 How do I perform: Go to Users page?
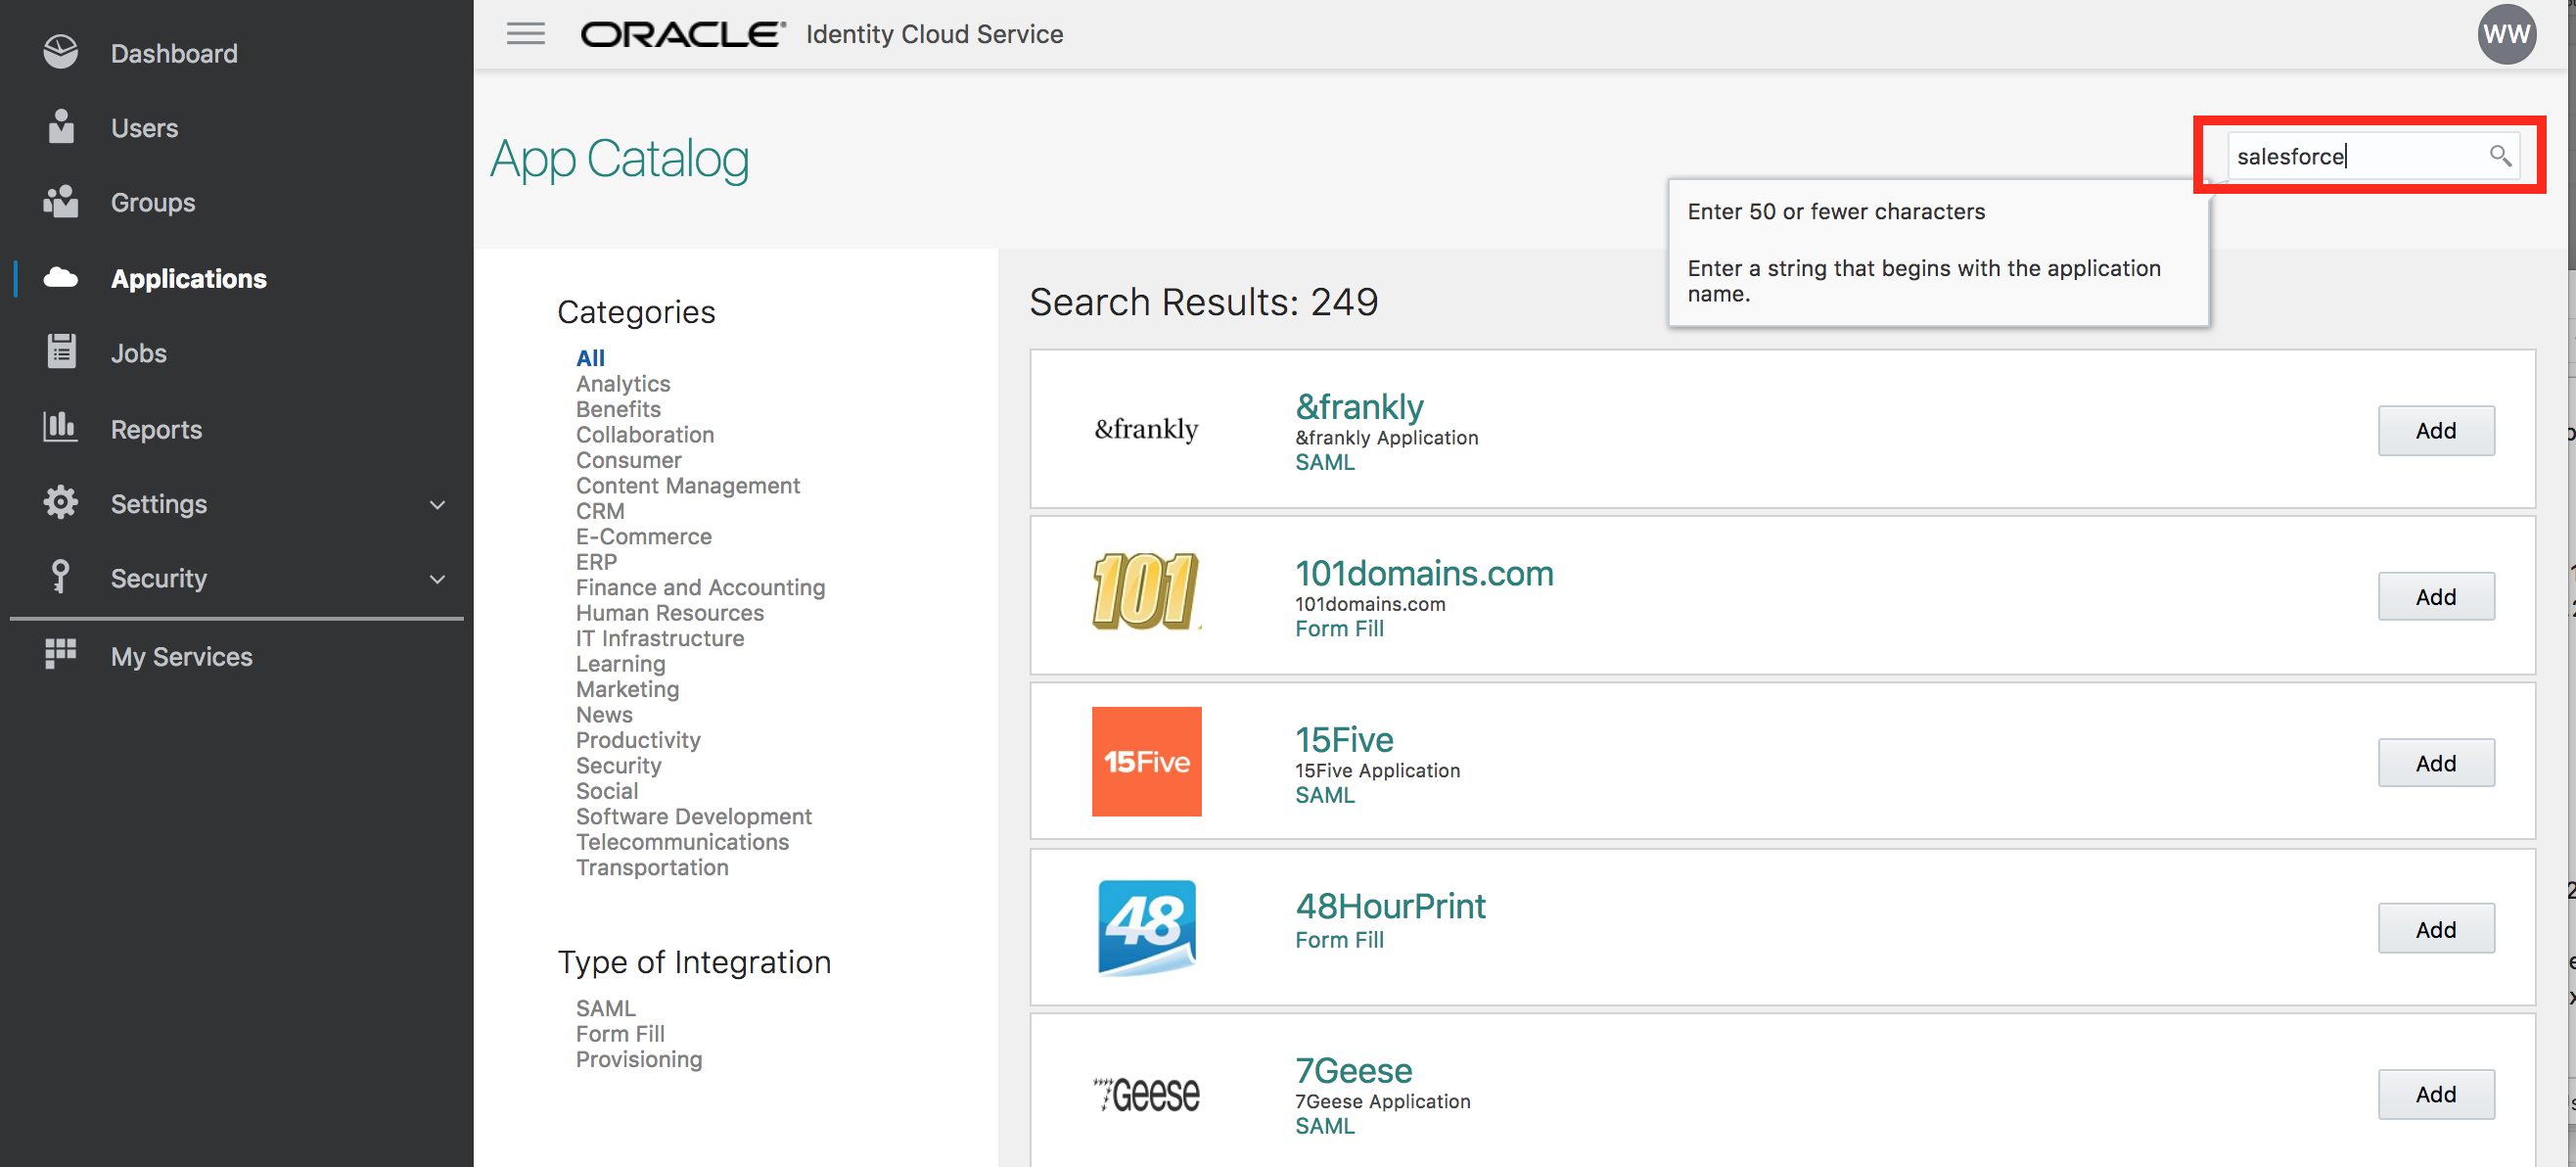click(144, 128)
